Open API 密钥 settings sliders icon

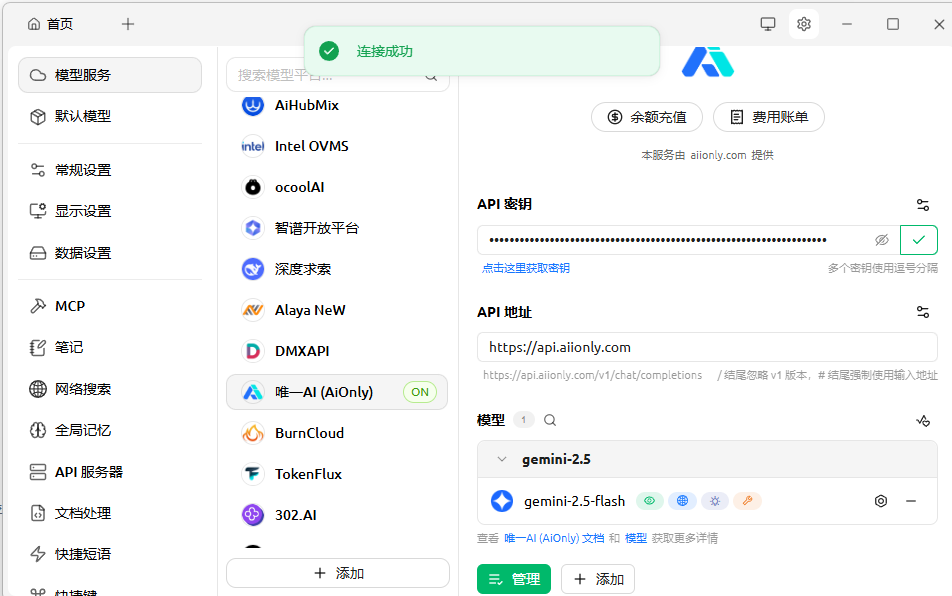(923, 205)
